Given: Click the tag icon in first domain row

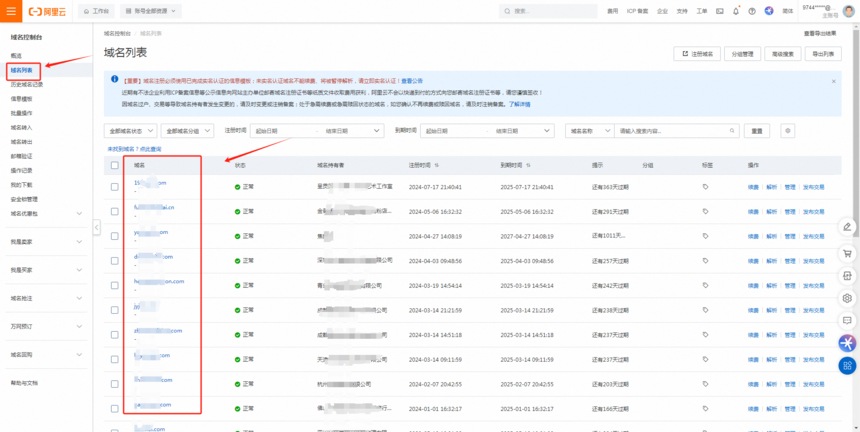Looking at the screenshot, I should 706,186.
